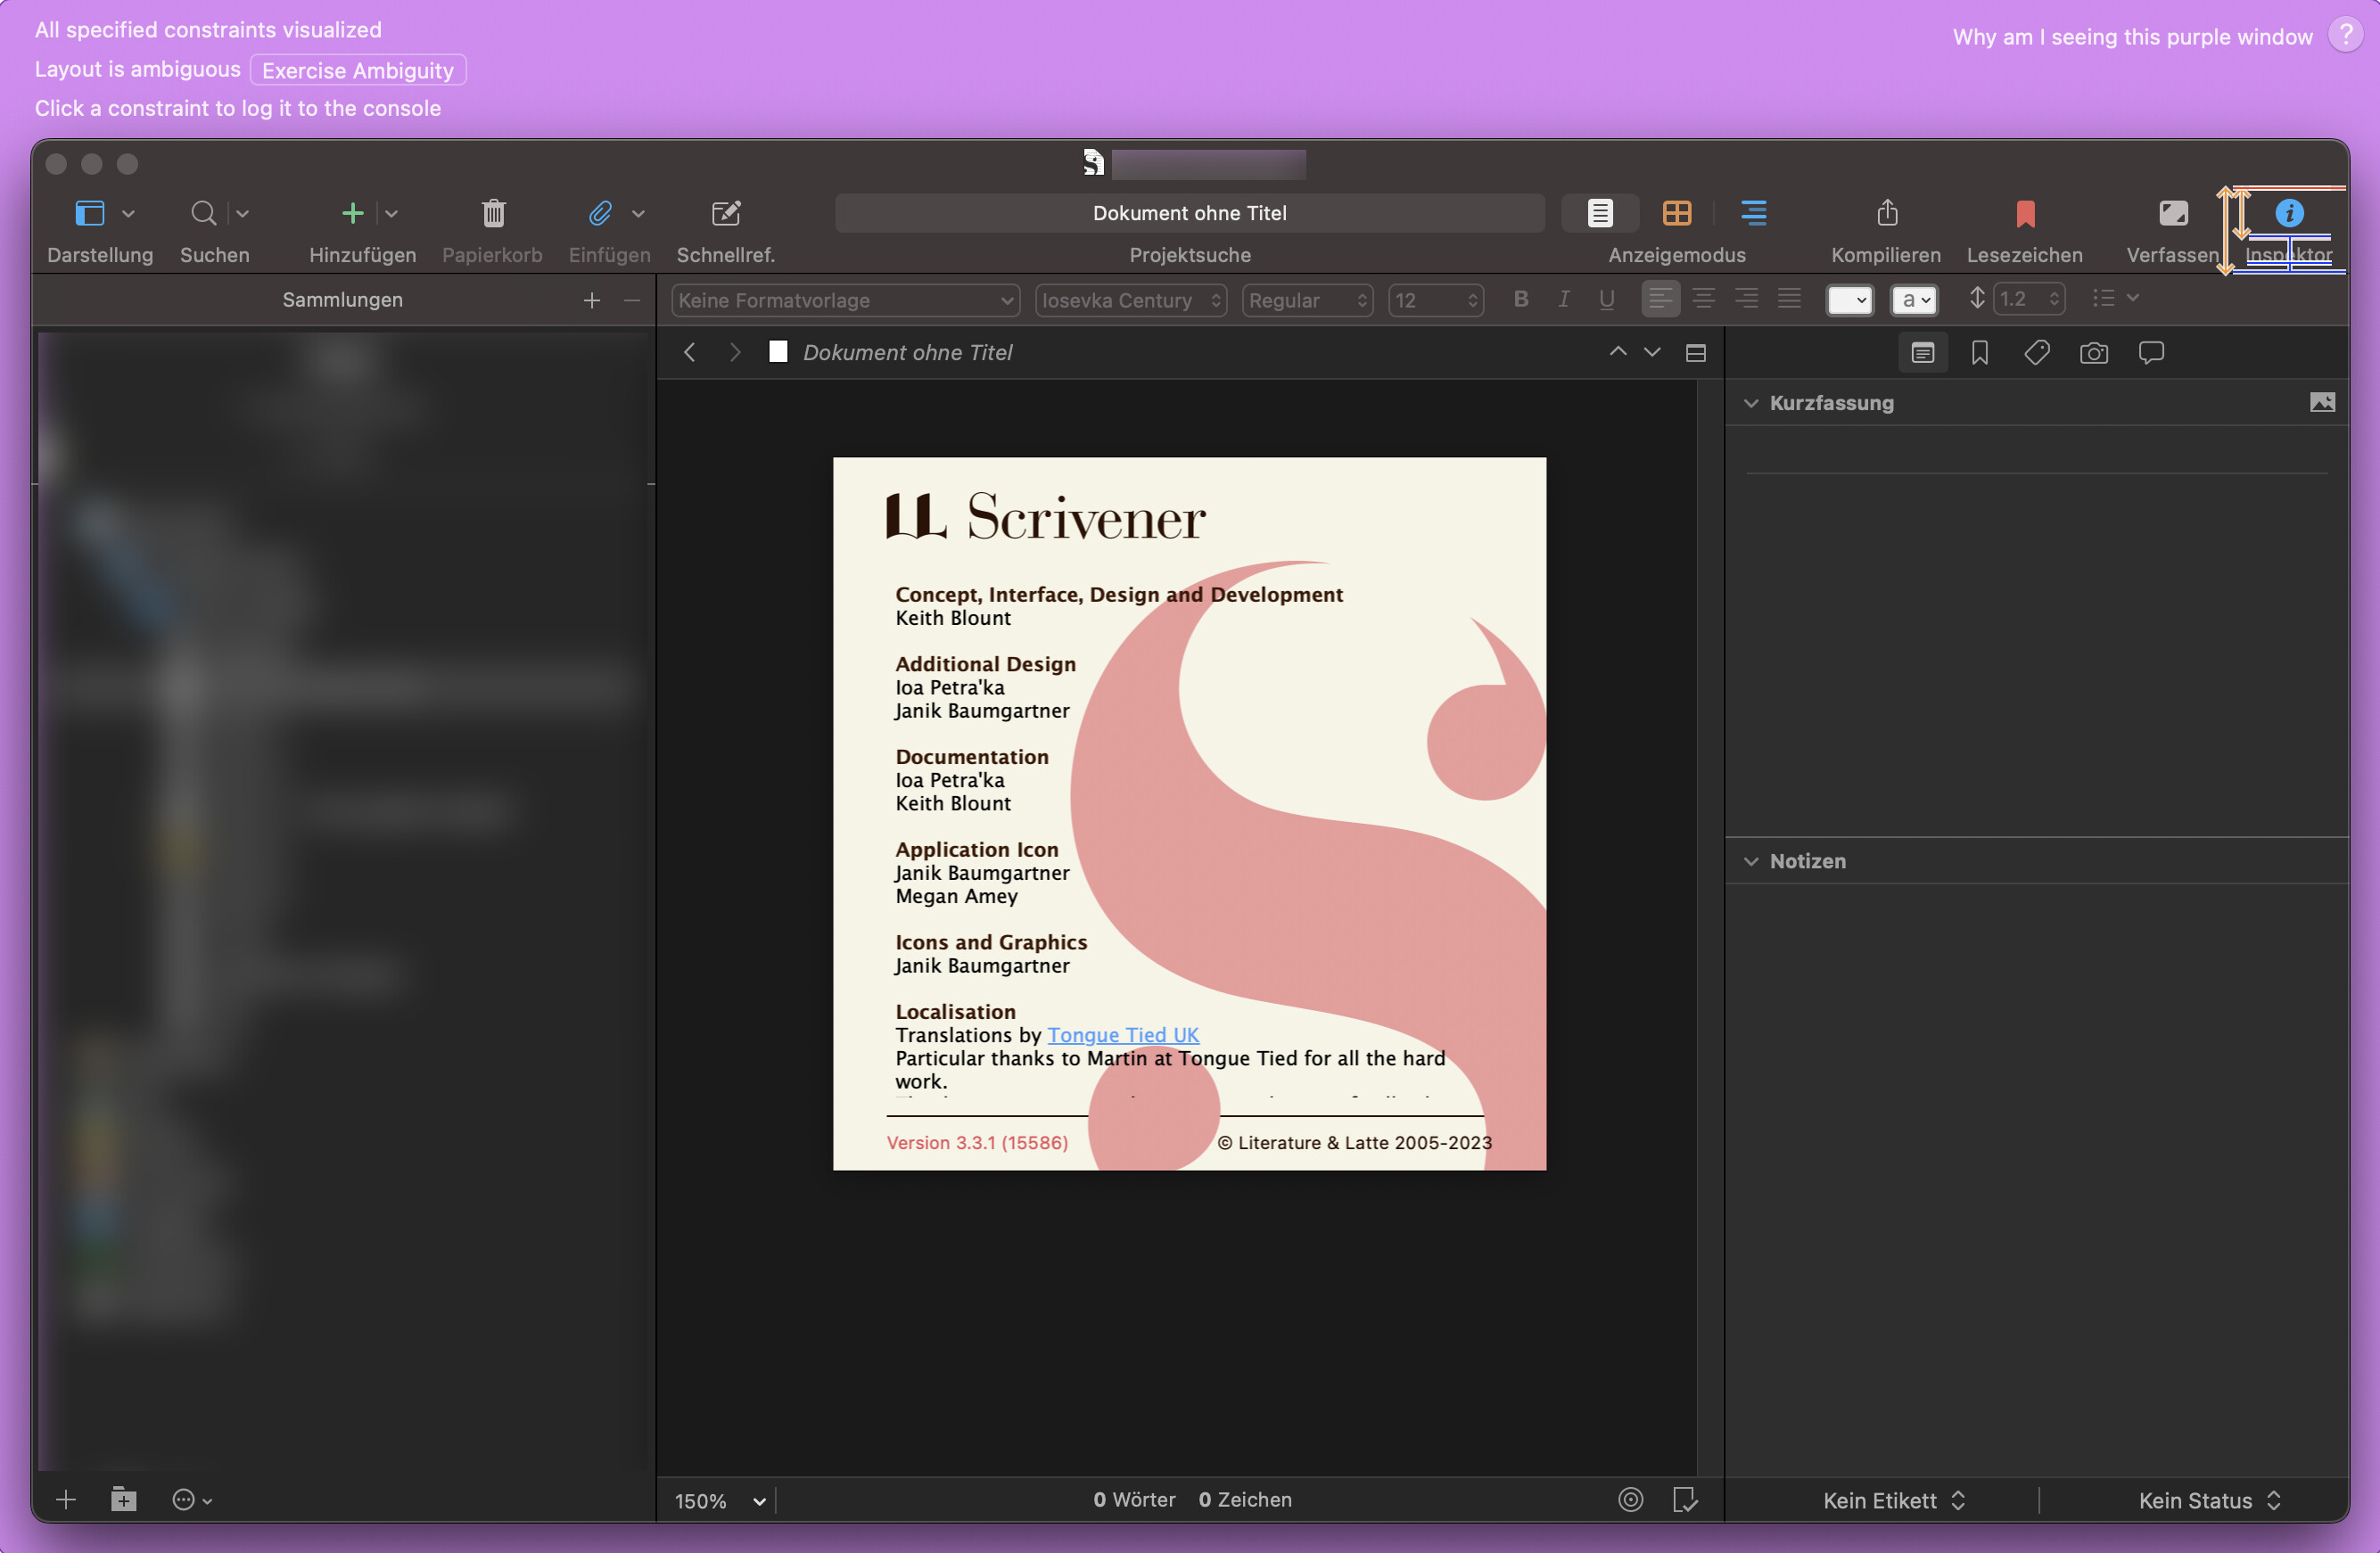2380x1553 pixels.
Task: Open the Darstellung dropdown arrow
Action: click(x=128, y=213)
